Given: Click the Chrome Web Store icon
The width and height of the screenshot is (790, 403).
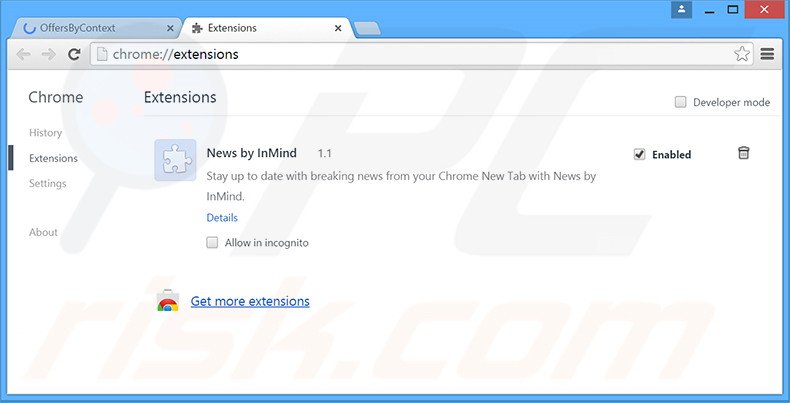Looking at the screenshot, I should click(168, 301).
